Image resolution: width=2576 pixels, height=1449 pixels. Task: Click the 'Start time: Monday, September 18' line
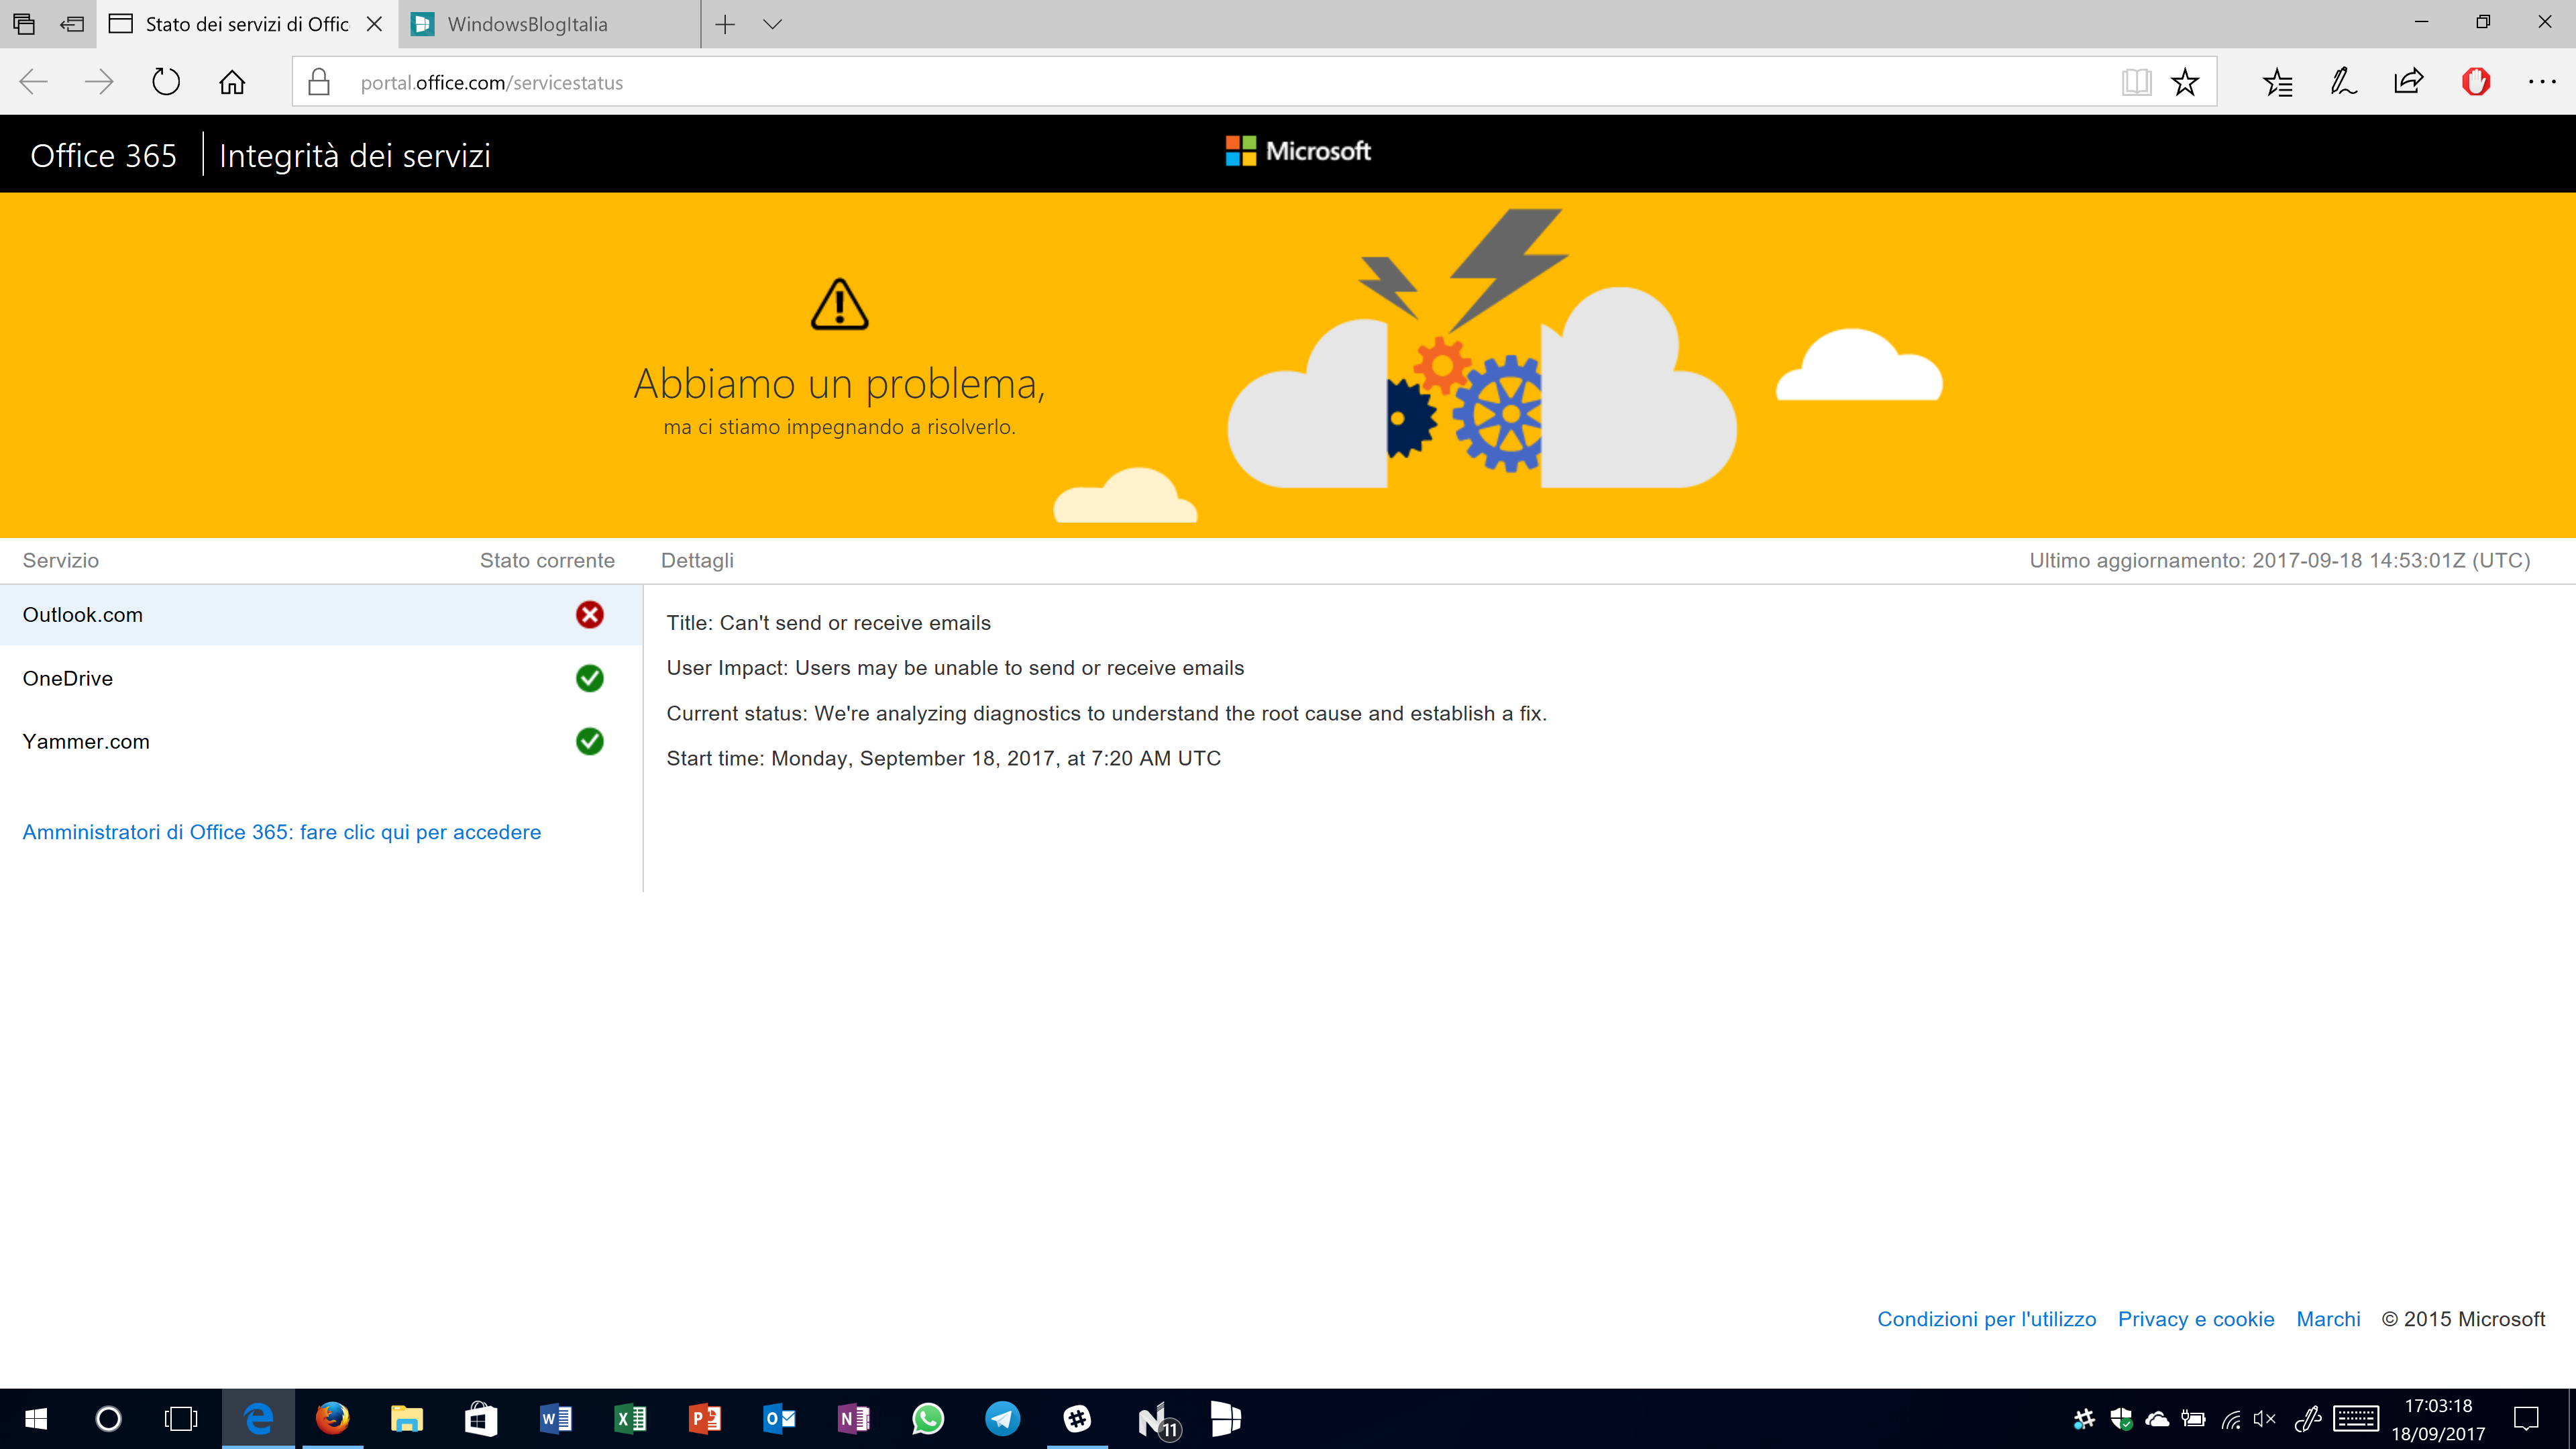click(944, 758)
